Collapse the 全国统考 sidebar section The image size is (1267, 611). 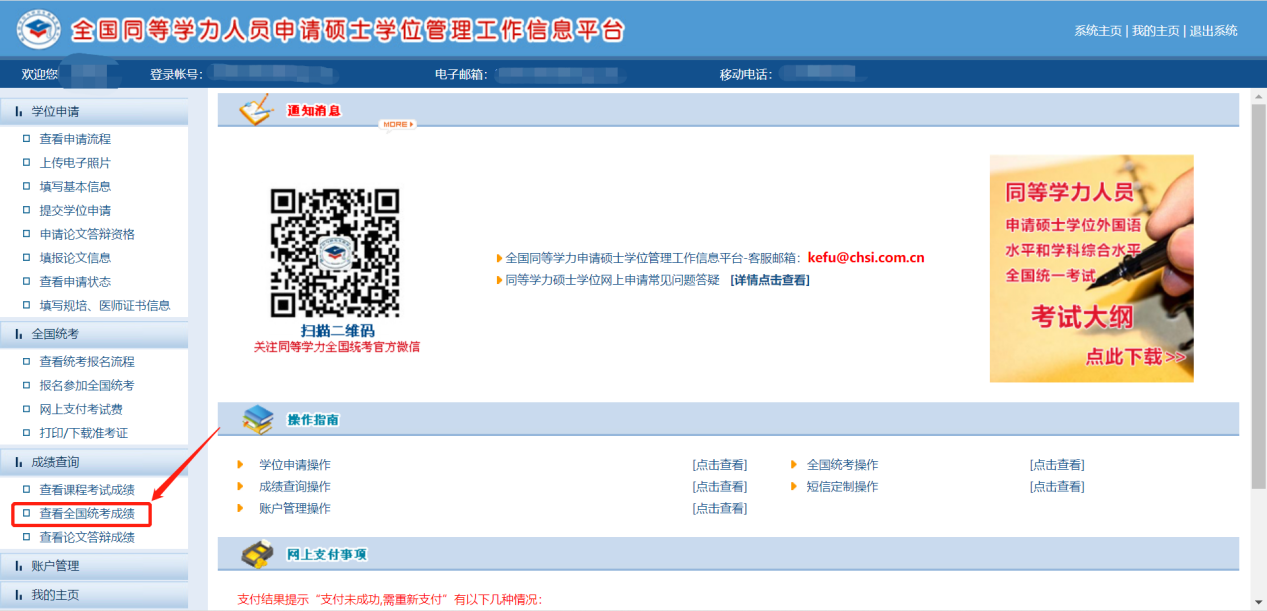(x=94, y=334)
